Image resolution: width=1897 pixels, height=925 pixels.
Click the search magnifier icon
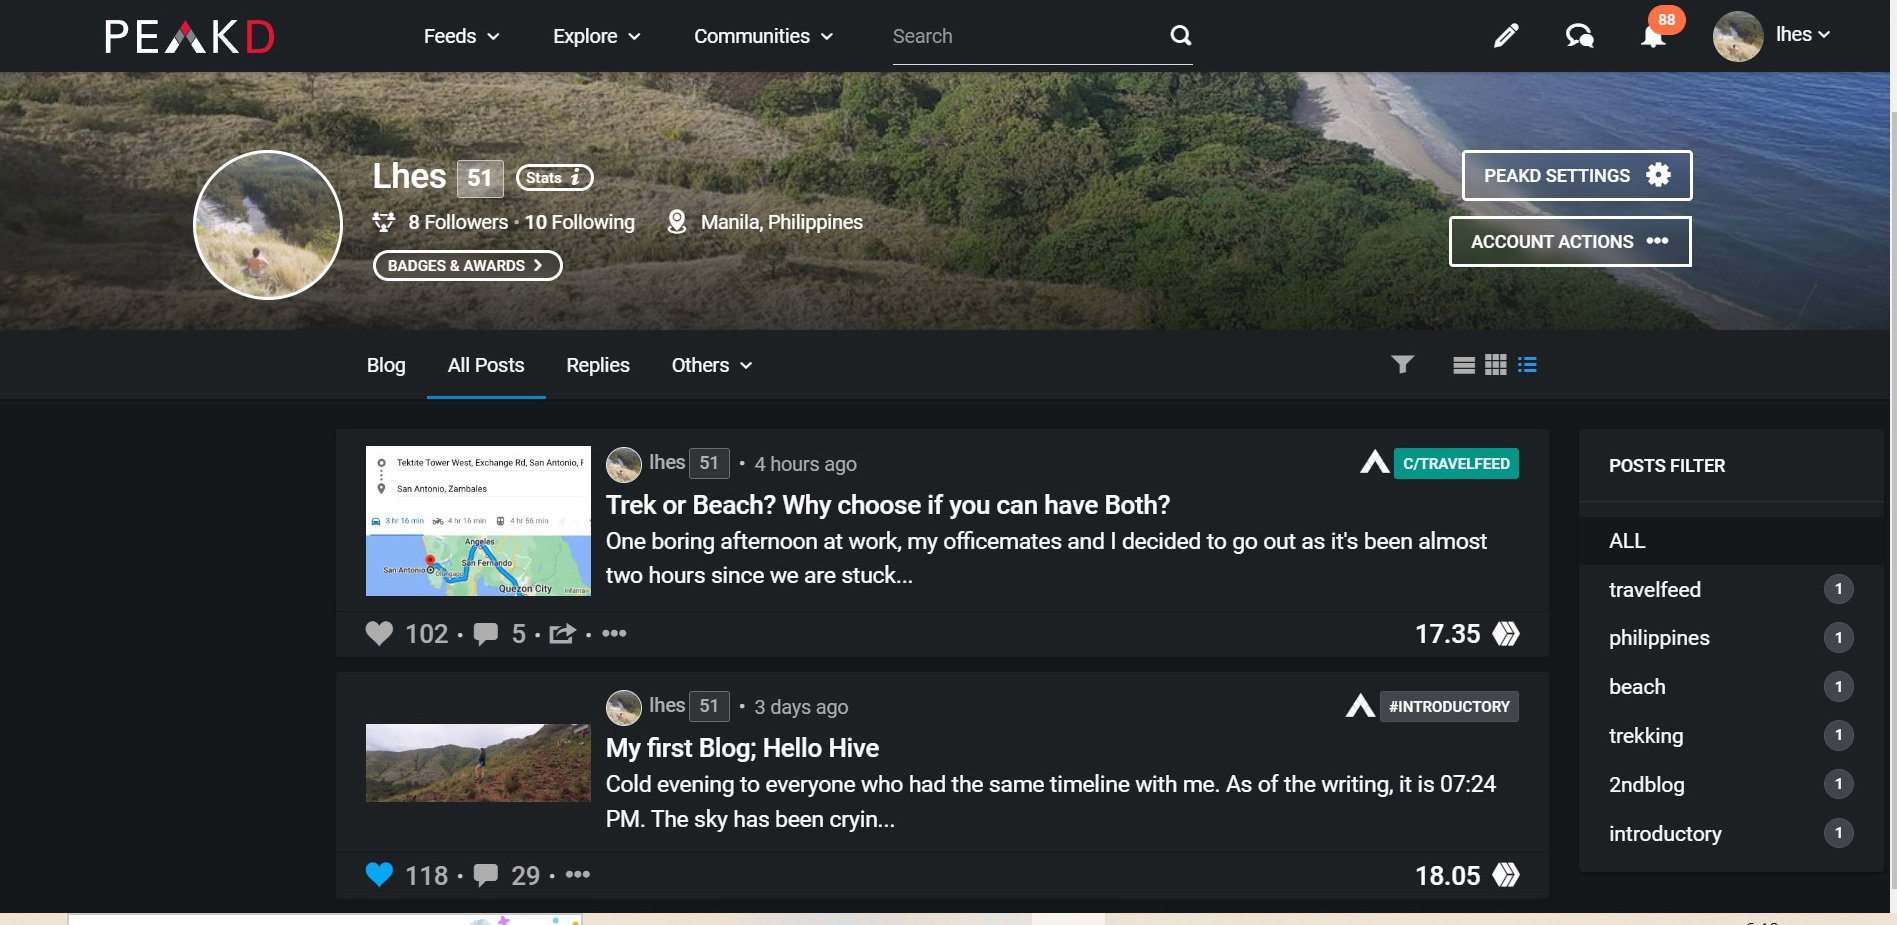[1181, 36]
